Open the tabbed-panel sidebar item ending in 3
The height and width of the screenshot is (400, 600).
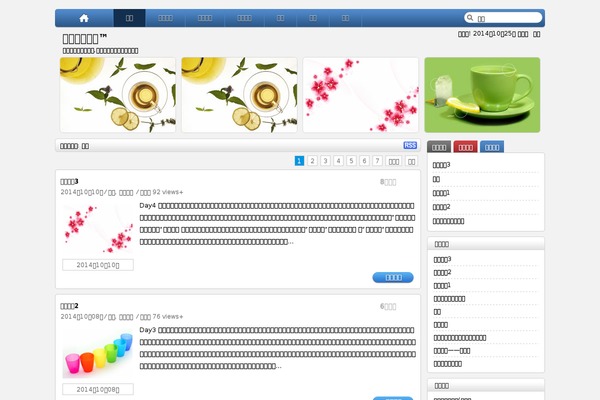441,165
